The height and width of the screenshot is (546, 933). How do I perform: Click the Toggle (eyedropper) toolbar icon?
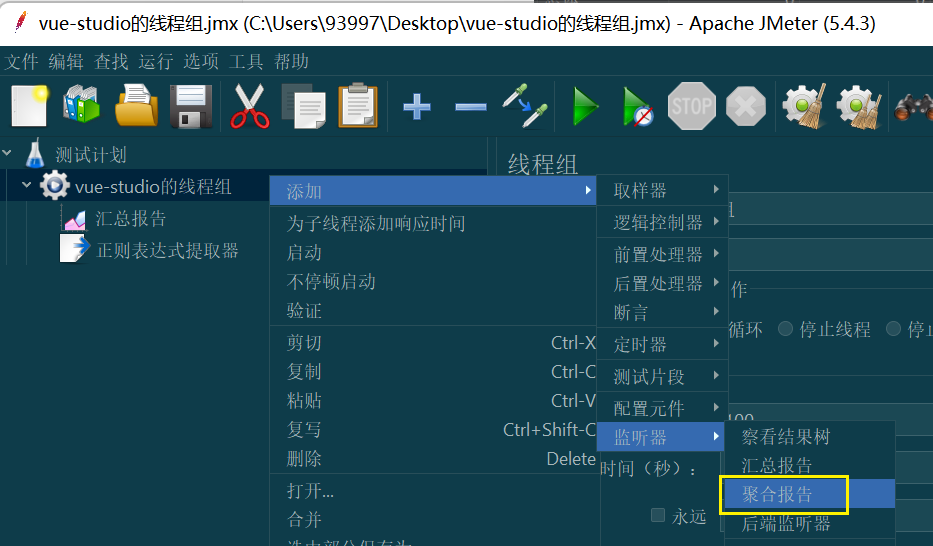[525, 106]
